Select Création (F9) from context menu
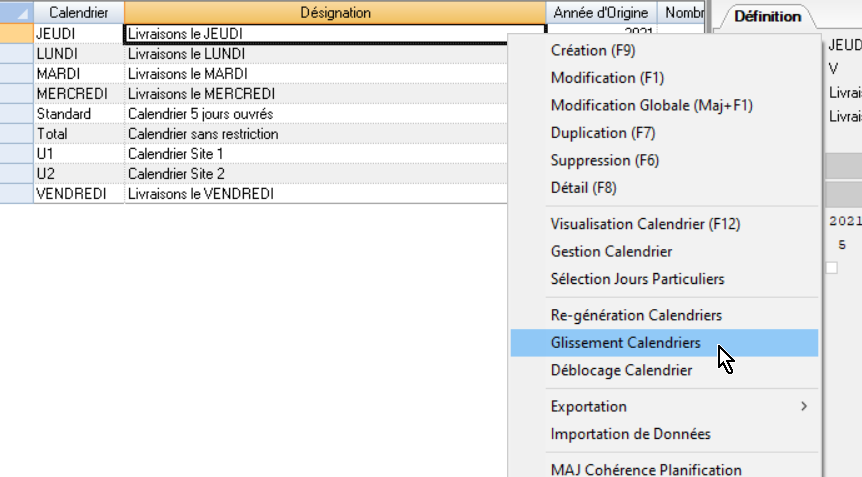The width and height of the screenshot is (862, 477). [x=593, y=50]
